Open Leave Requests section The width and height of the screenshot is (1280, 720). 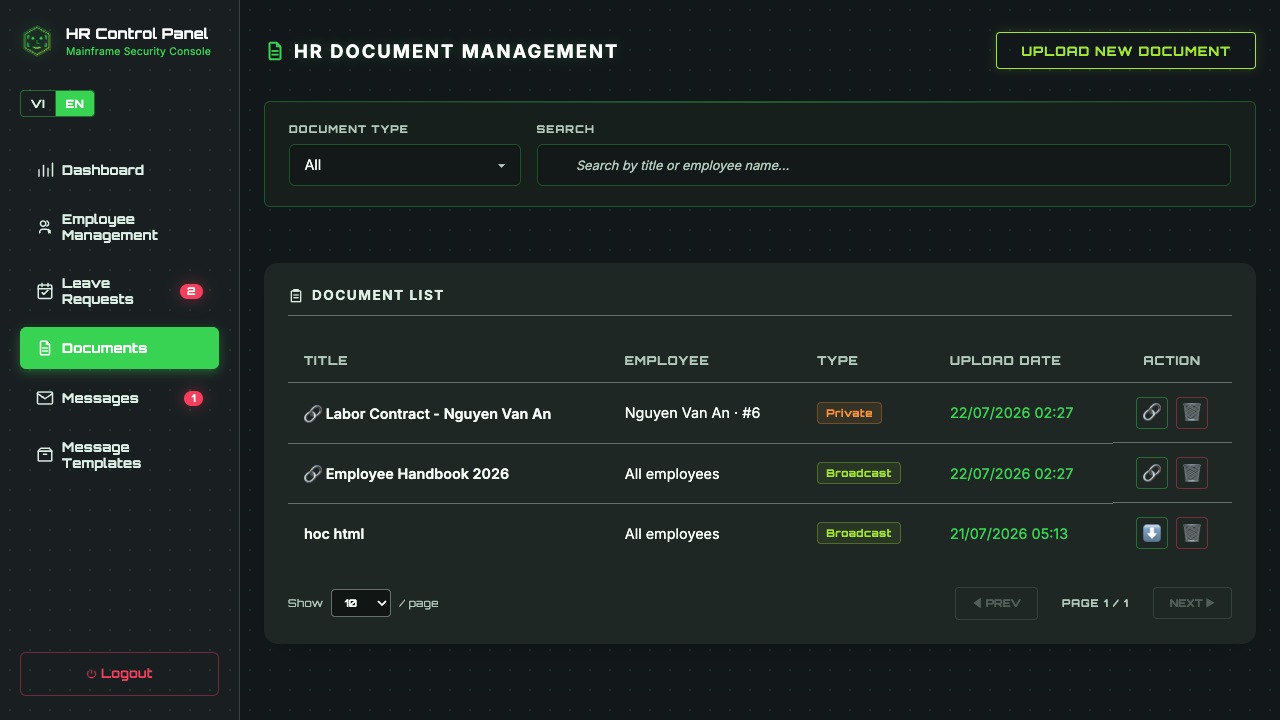[x=119, y=291]
